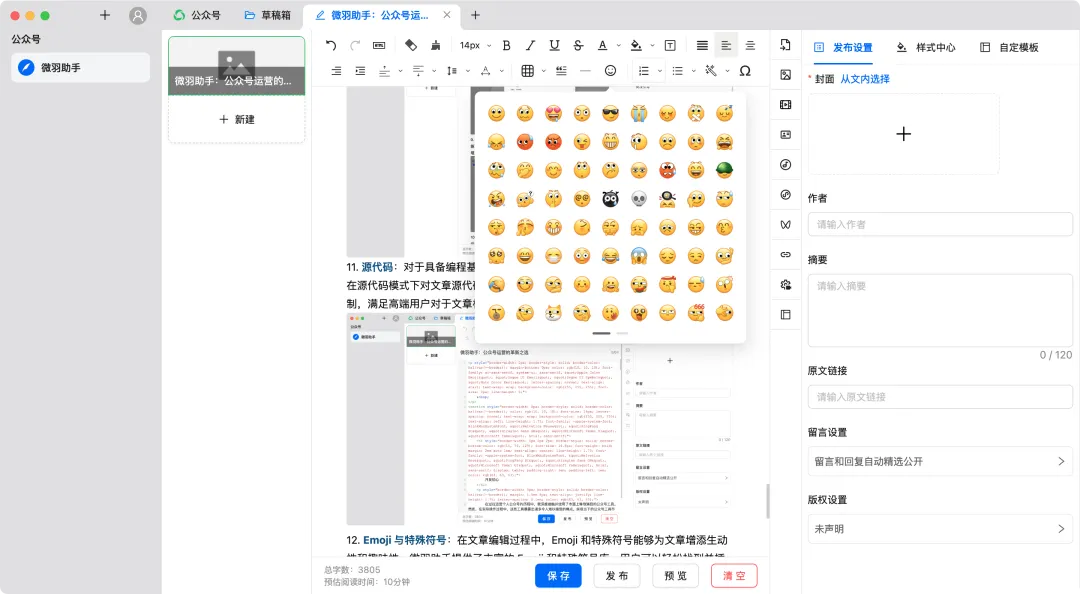Click the 请输入摘要 summary field
Viewport: 1080px width, 594px height.
pos(939,310)
